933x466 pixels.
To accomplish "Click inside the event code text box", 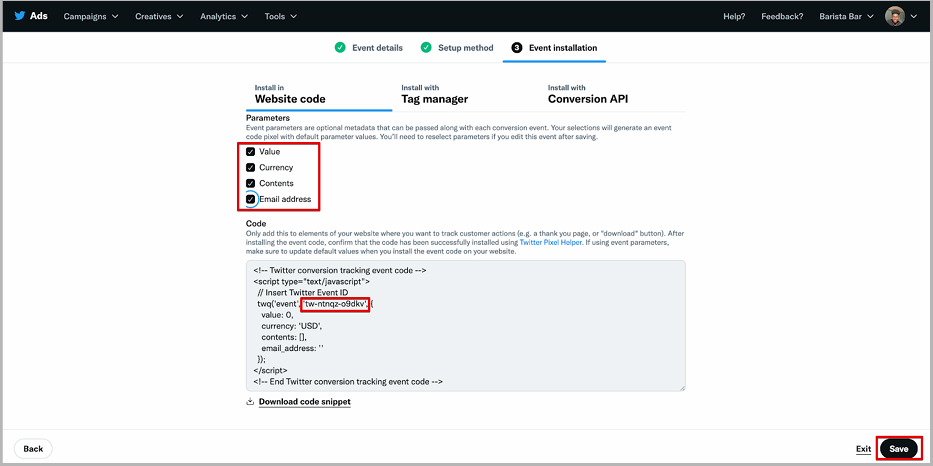I will pyautogui.click(x=465, y=326).
